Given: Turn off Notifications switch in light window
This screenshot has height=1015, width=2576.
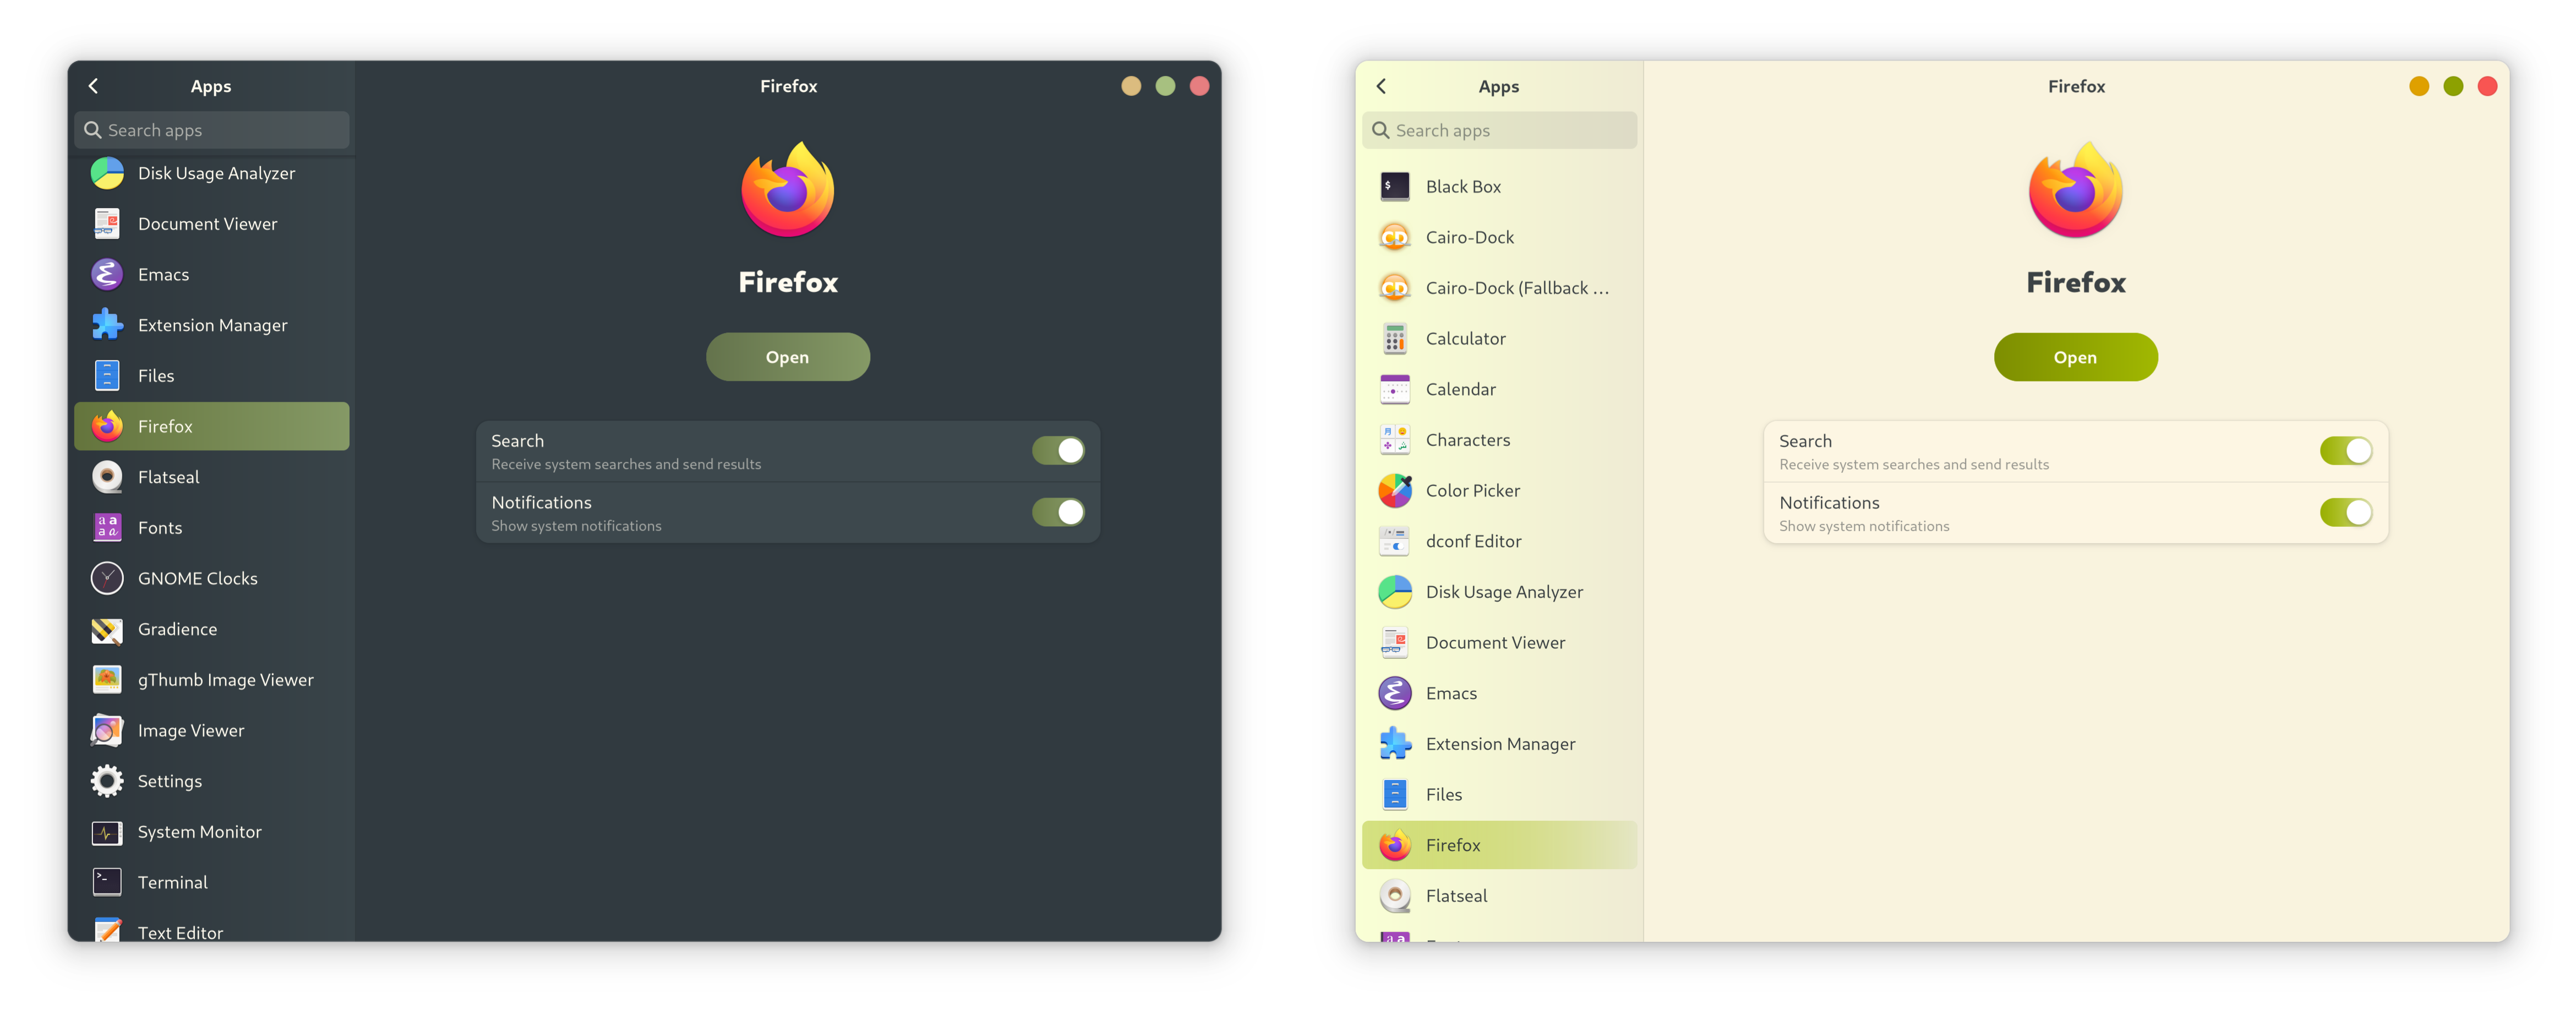Looking at the screenshot, I should 2346,512.
